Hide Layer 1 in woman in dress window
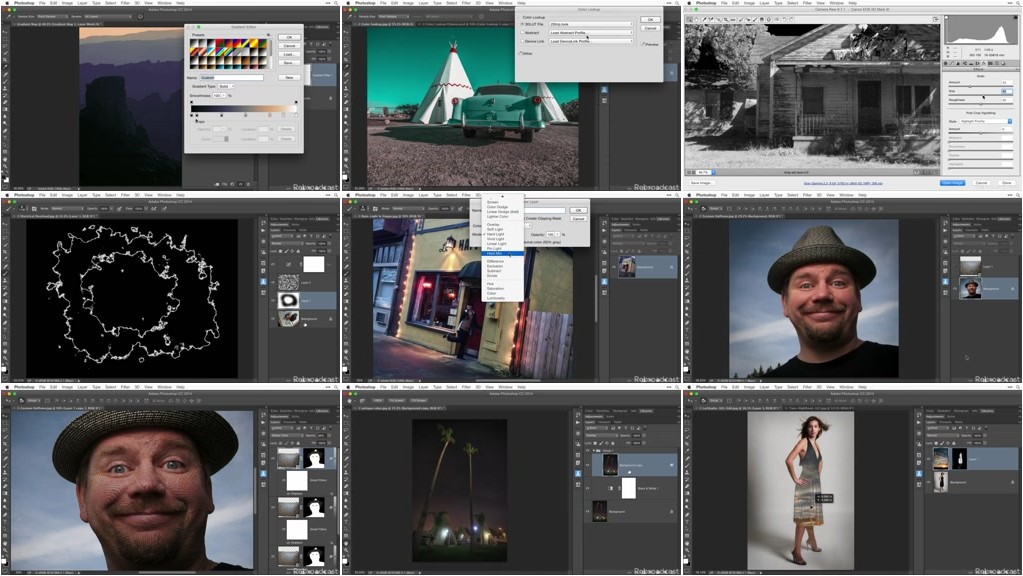The width and height of the screenshot is (1023, 576). 928,459
